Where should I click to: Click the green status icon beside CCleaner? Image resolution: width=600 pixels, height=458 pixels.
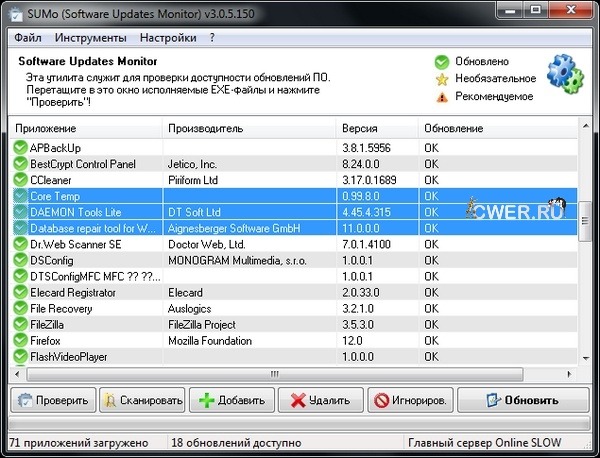pyautogui.click(x=20, y=180)
